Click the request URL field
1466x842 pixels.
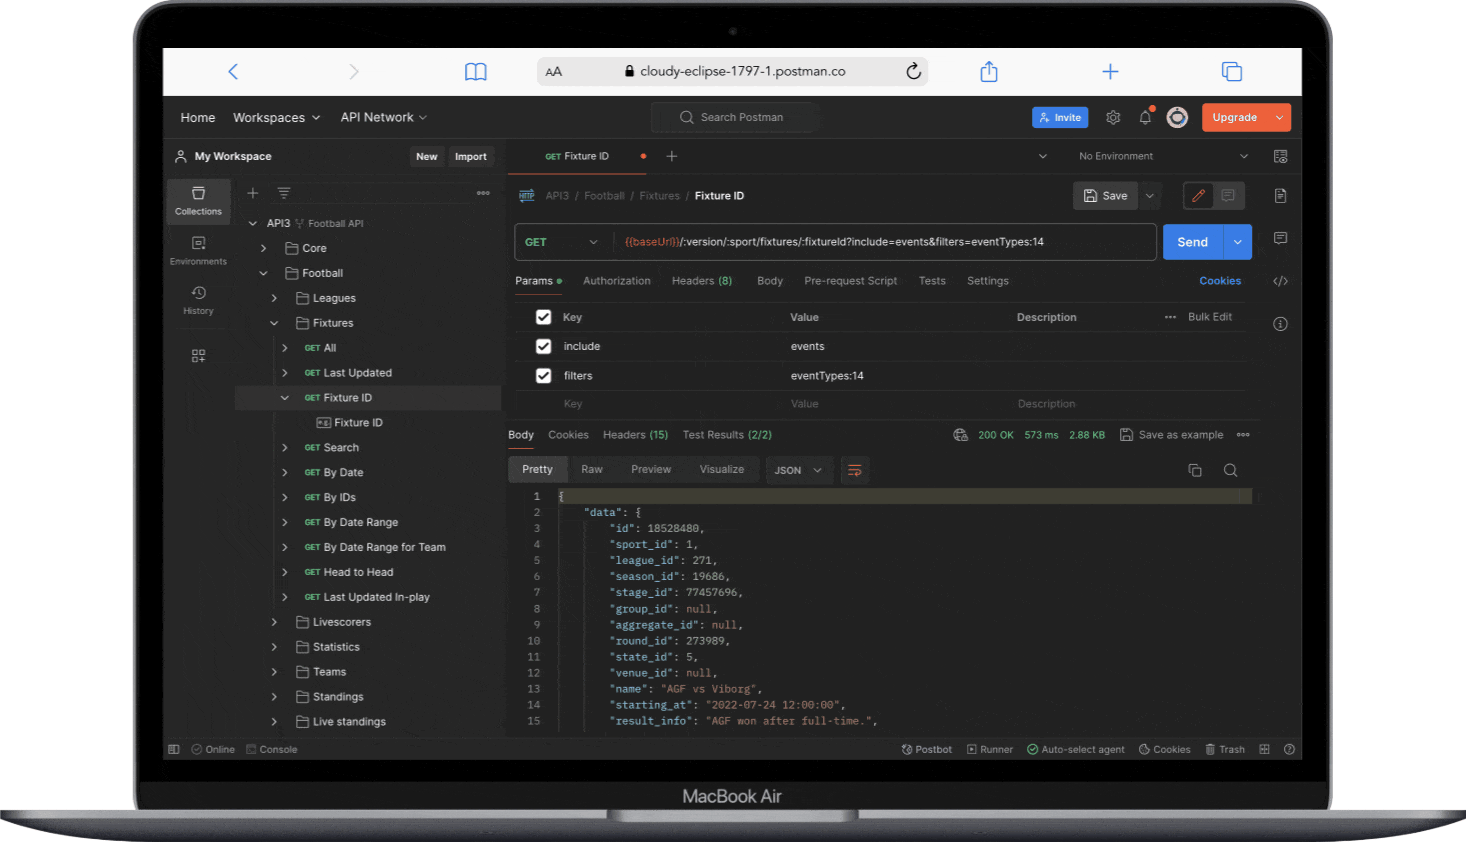886,242
